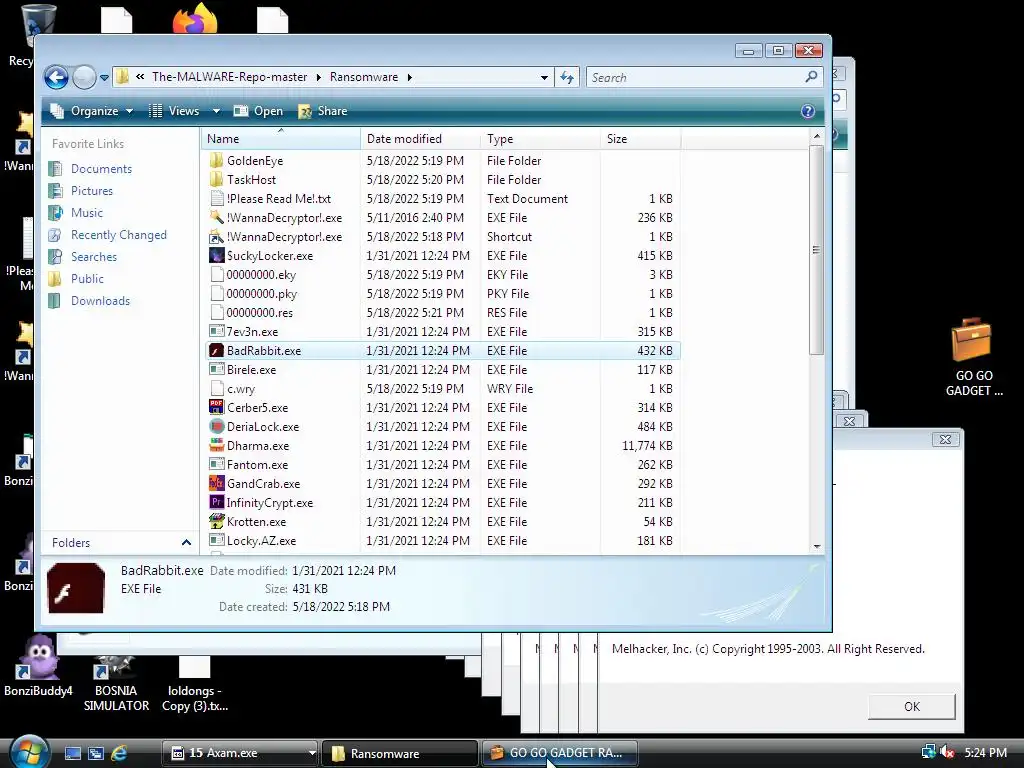
Task: Click Ransomware in the address breadcrumb
Action: coord(364,77)
